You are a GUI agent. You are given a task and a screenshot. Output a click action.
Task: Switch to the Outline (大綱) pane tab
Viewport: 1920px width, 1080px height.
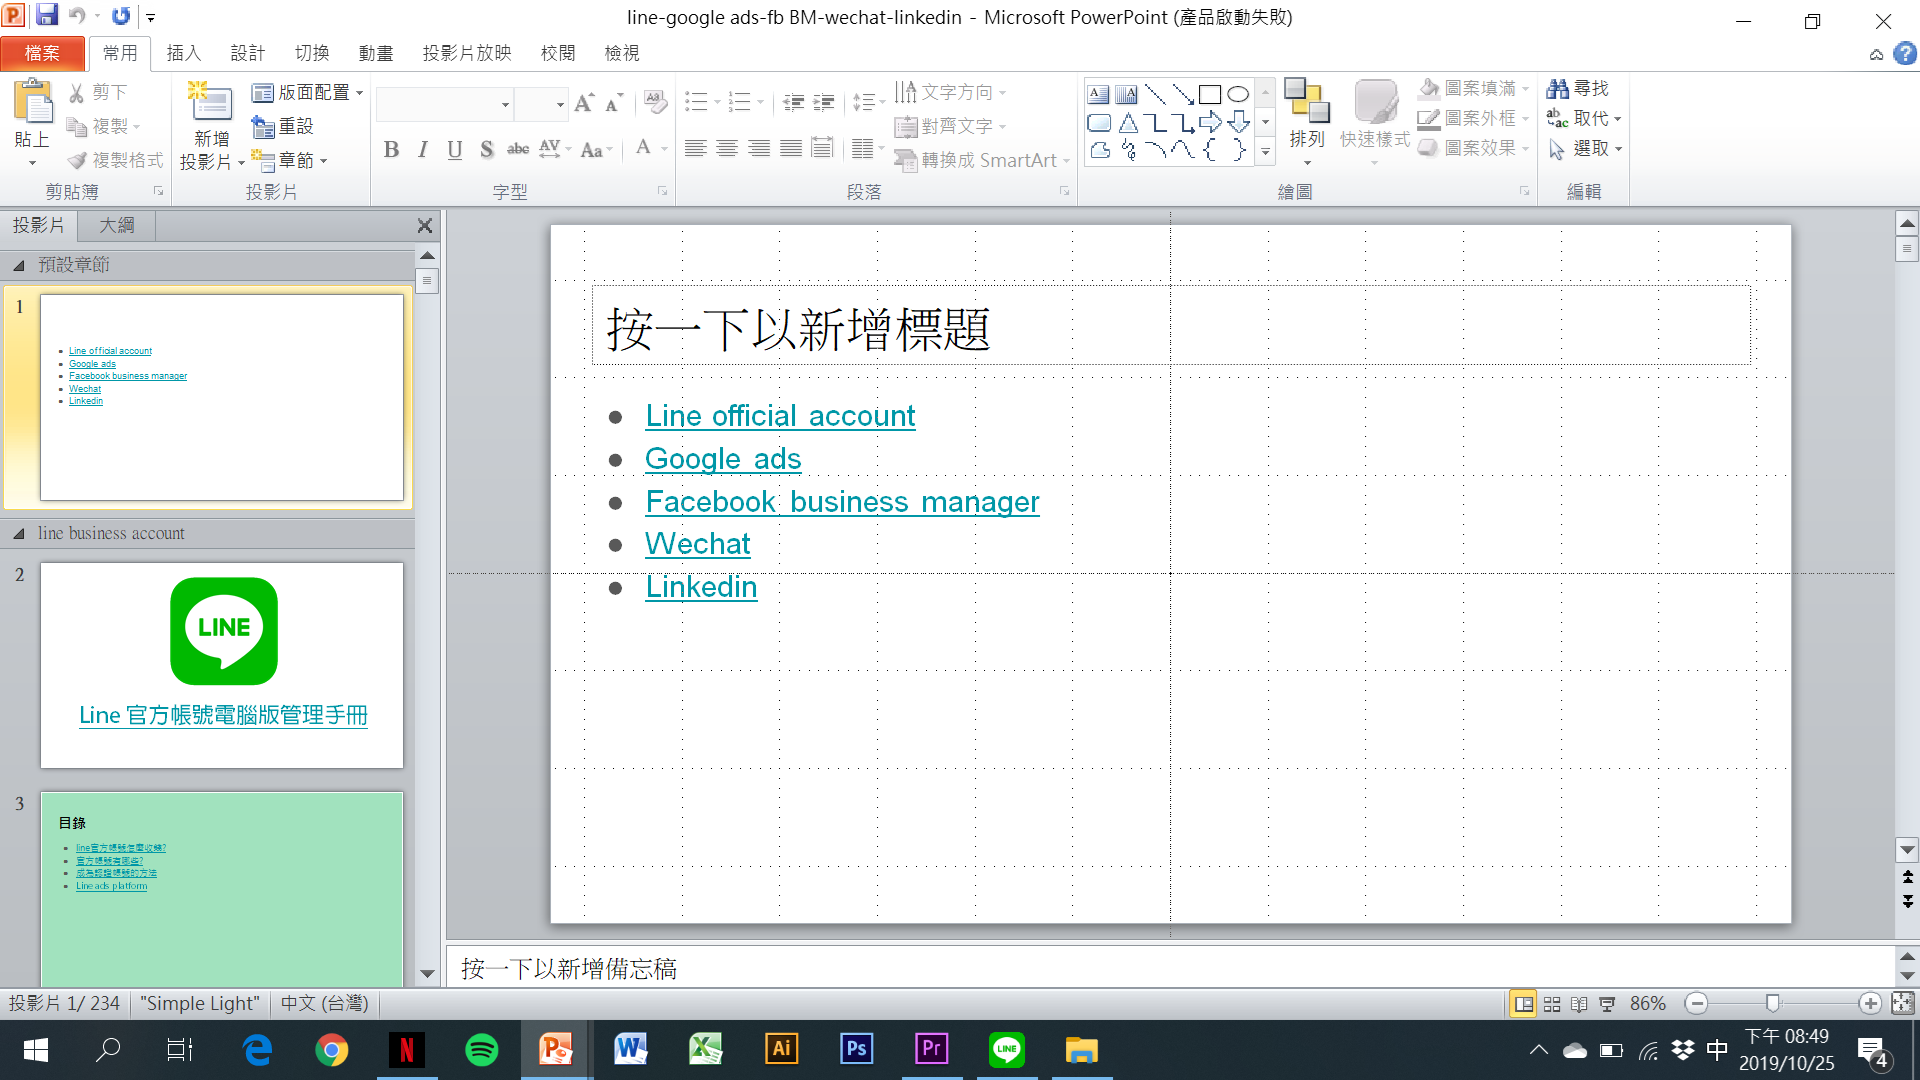tap(116, 226)
